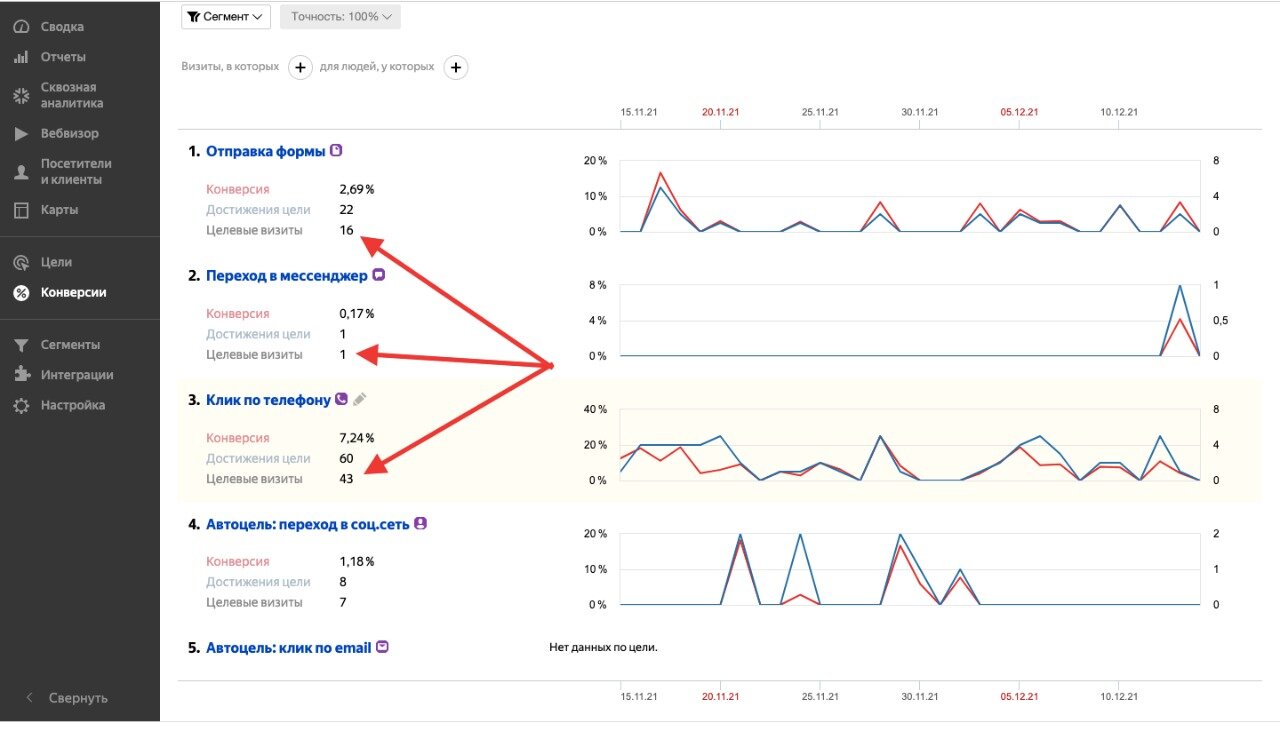Click the Интеграции puzzle icon

(x=21, y=375)
